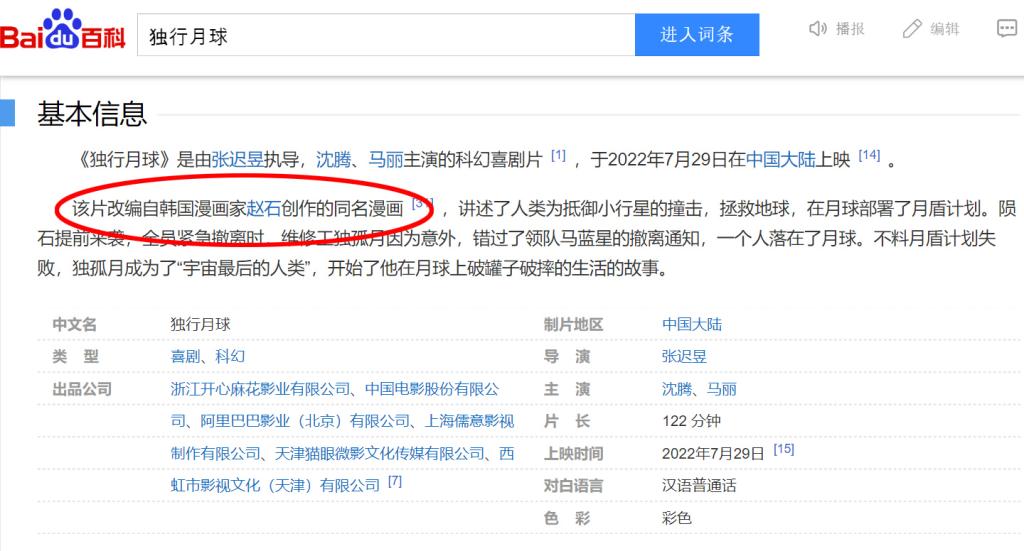
Task: Click the 中文名 label
Action: point(74,324)
